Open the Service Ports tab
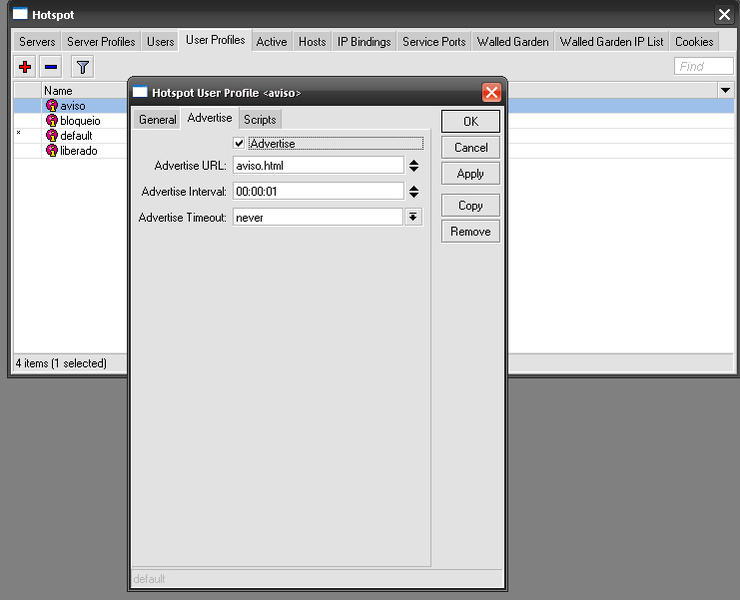 pyautogui.click(x=434, y=42)
